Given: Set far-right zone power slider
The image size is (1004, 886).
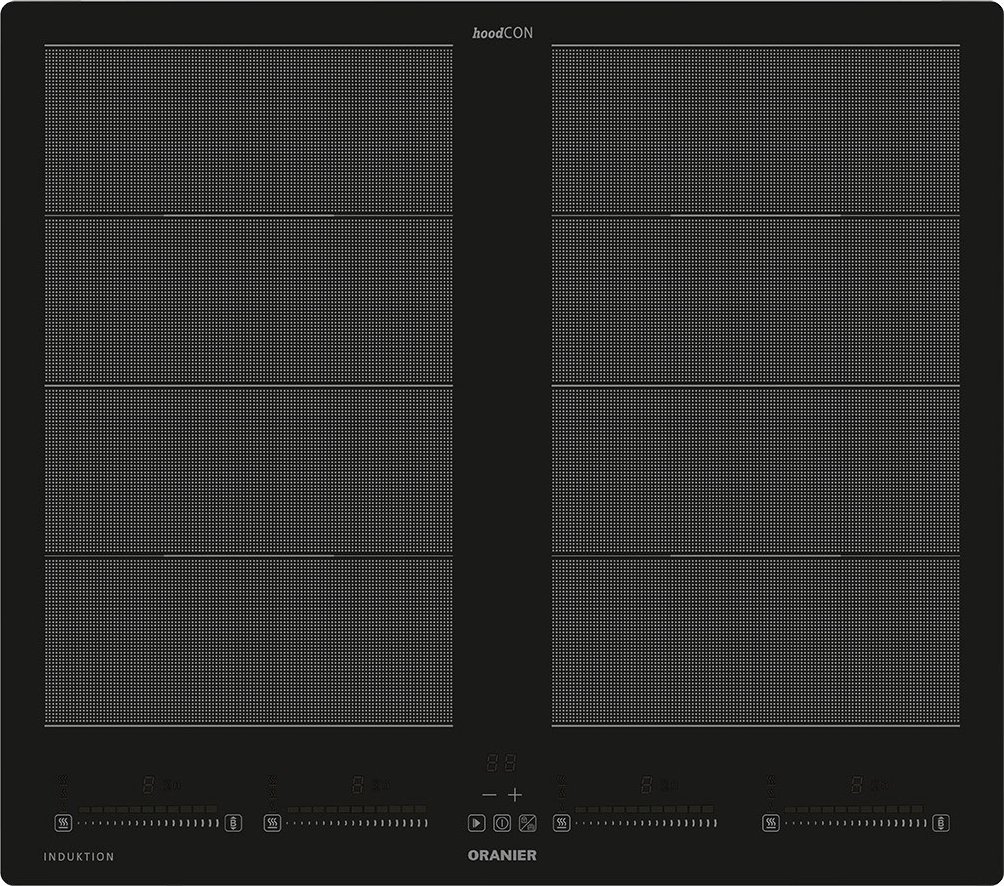Looking at the screenshot, I should pyautogui.click(x=855, y=823).
